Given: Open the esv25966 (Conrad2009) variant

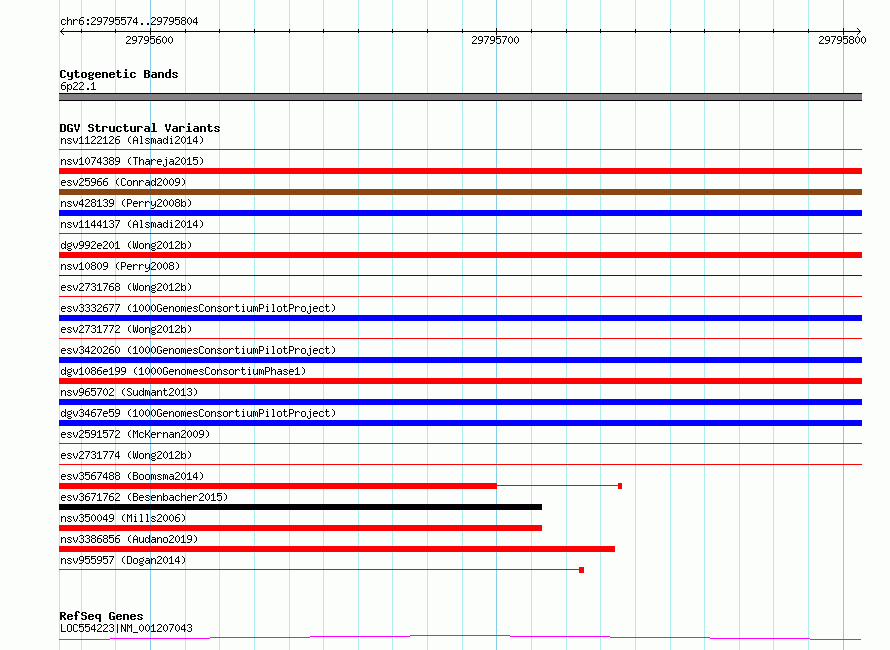Looking at the screenshot, I should [x=123, y=182].
